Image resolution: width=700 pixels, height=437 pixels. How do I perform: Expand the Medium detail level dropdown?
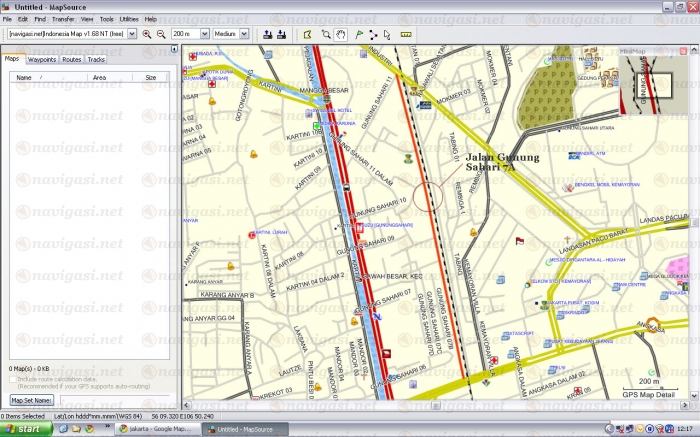tap(244, 34)
